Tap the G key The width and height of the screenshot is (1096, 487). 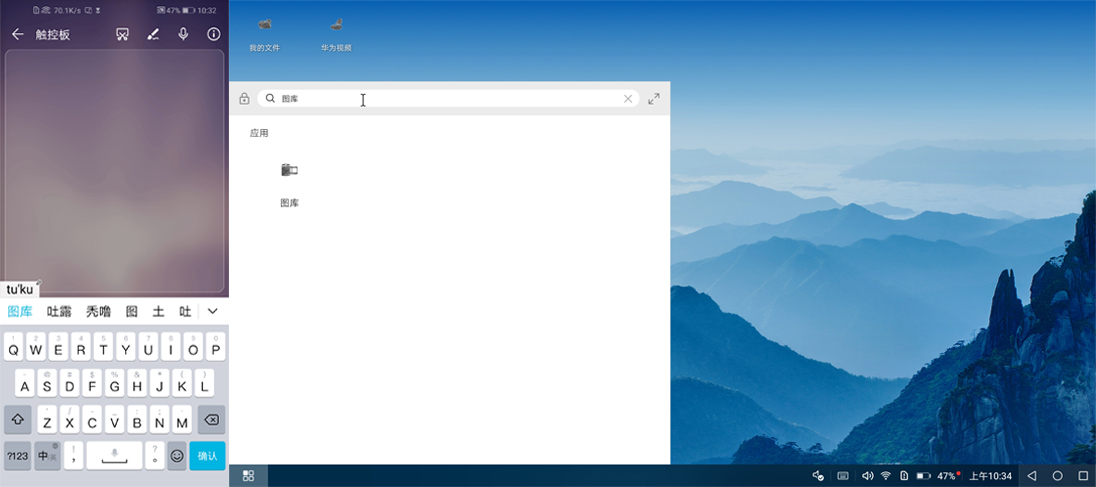tap(115, 383)
